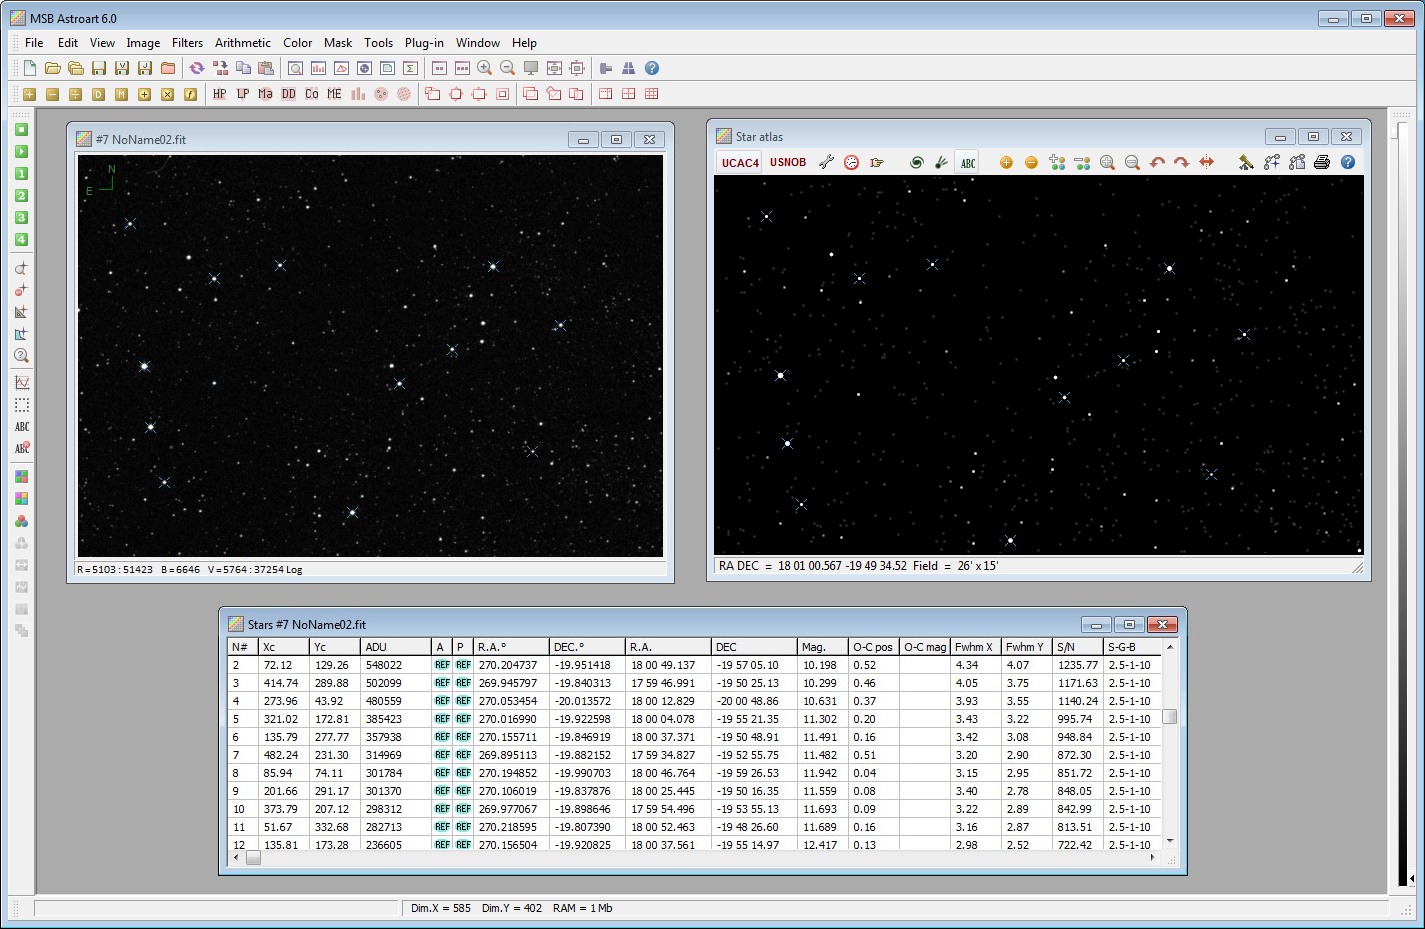Open the Arithmetic menu
Image resolution: width=1425 pixels, height=929 pixels.
pos(242,42)
